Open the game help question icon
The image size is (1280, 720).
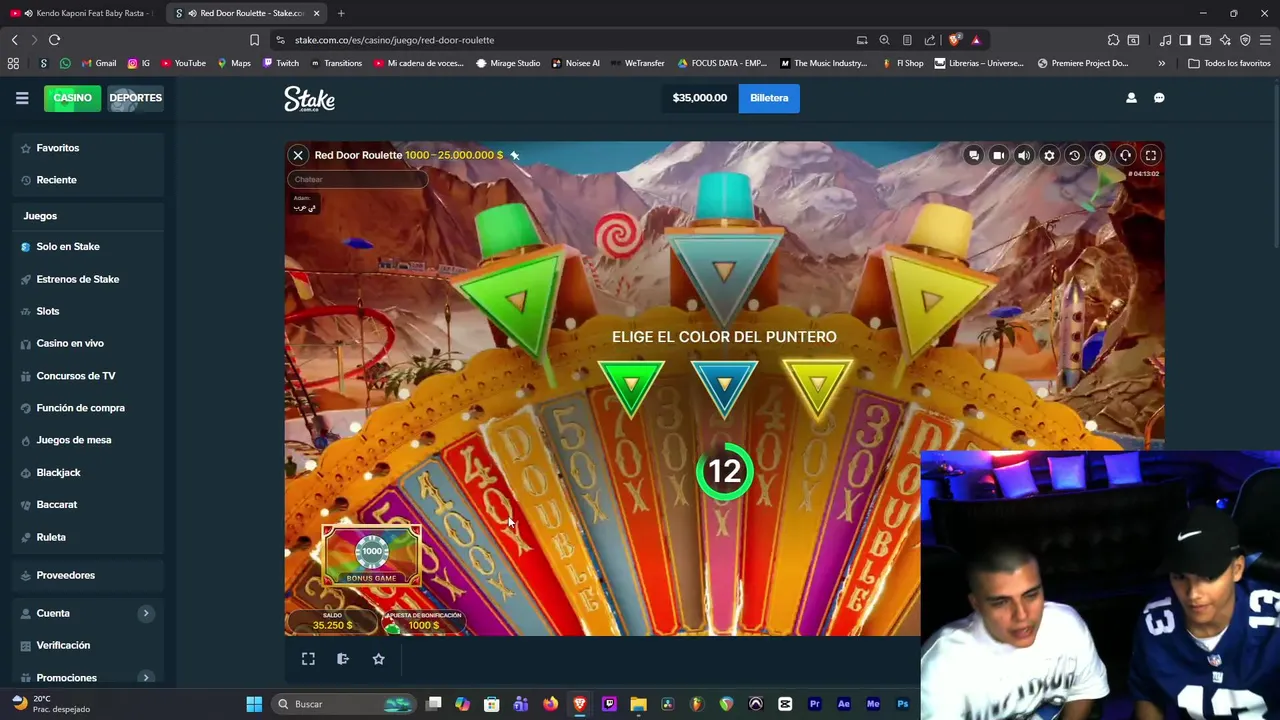tap(1100, 155)
